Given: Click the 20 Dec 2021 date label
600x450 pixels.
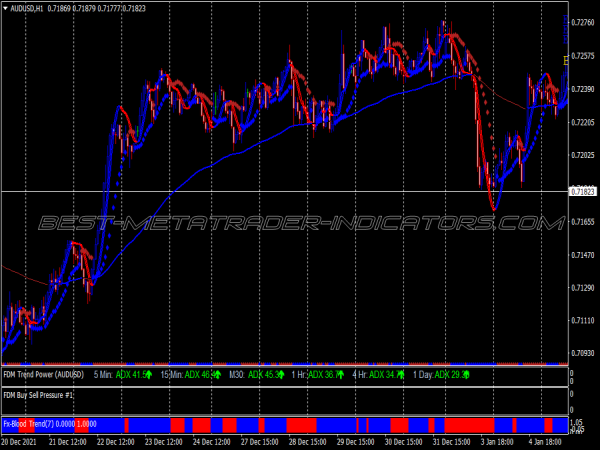Looking at the screenshot, I should point(19,442).
